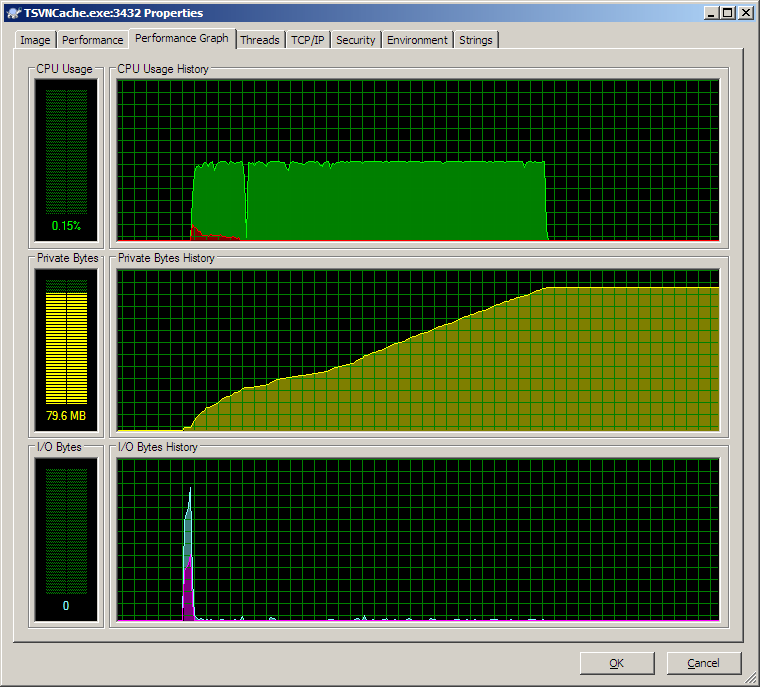Maximize the Properties window
This screenshot has width=760, height=687.
click(728, 13)
